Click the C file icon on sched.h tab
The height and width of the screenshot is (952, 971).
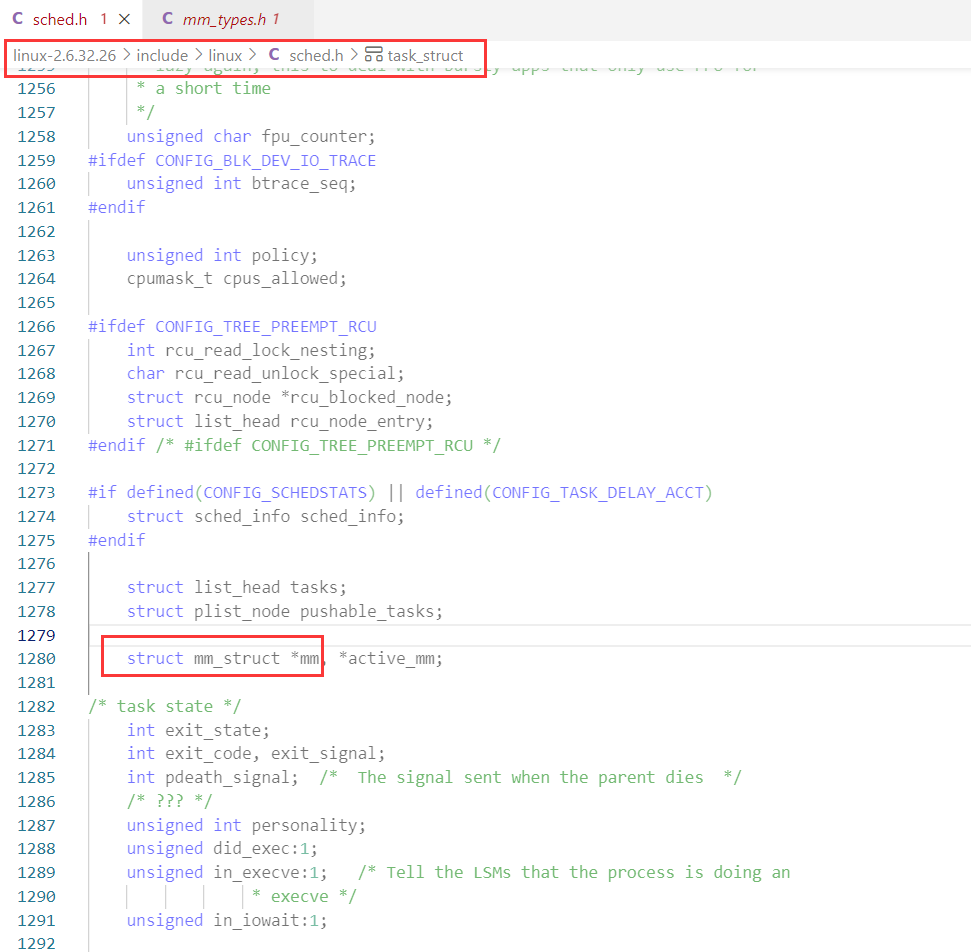18,19
